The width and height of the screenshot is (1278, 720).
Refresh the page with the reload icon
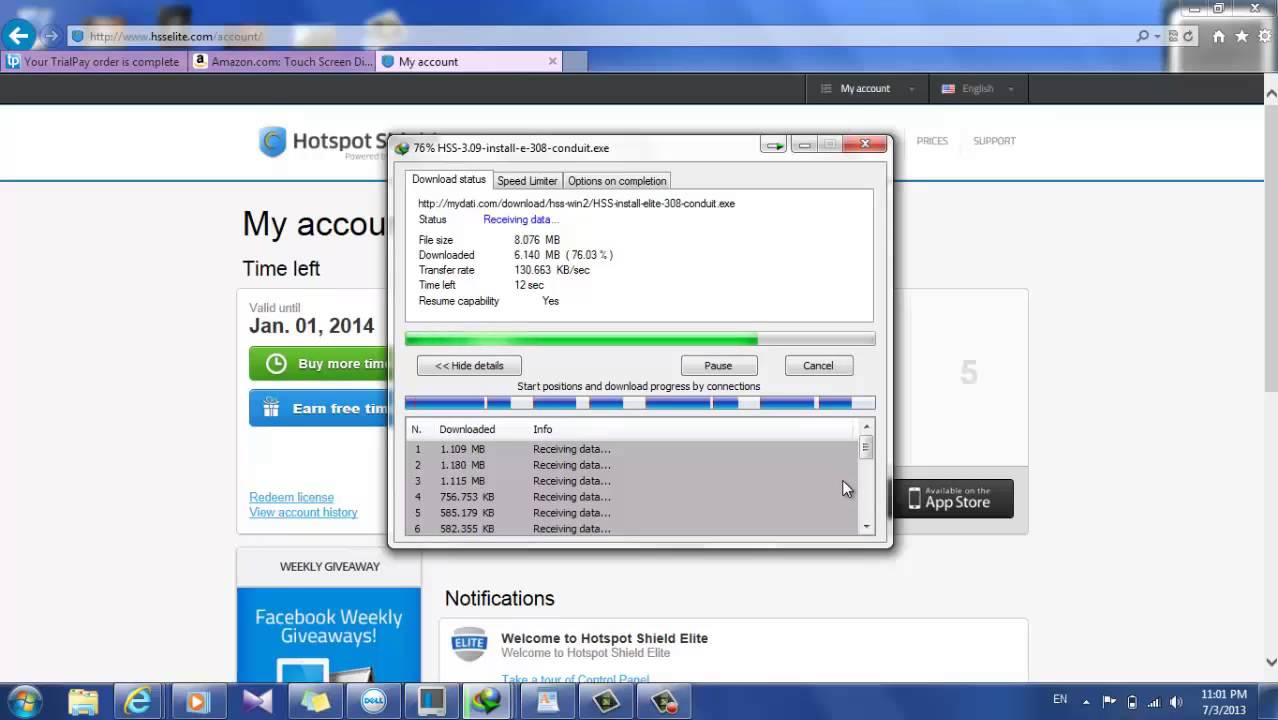point(1188,36)
